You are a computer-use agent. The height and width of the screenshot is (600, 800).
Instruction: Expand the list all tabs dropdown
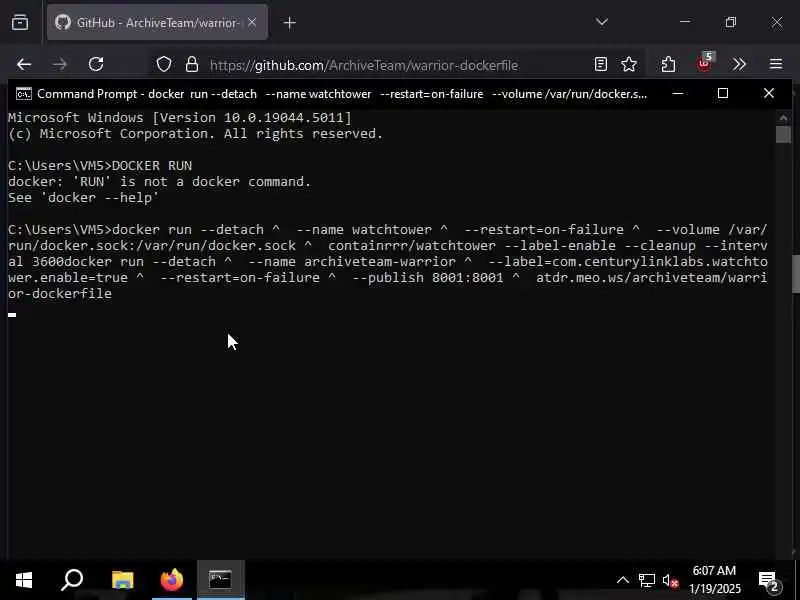(x=602, y=22)
